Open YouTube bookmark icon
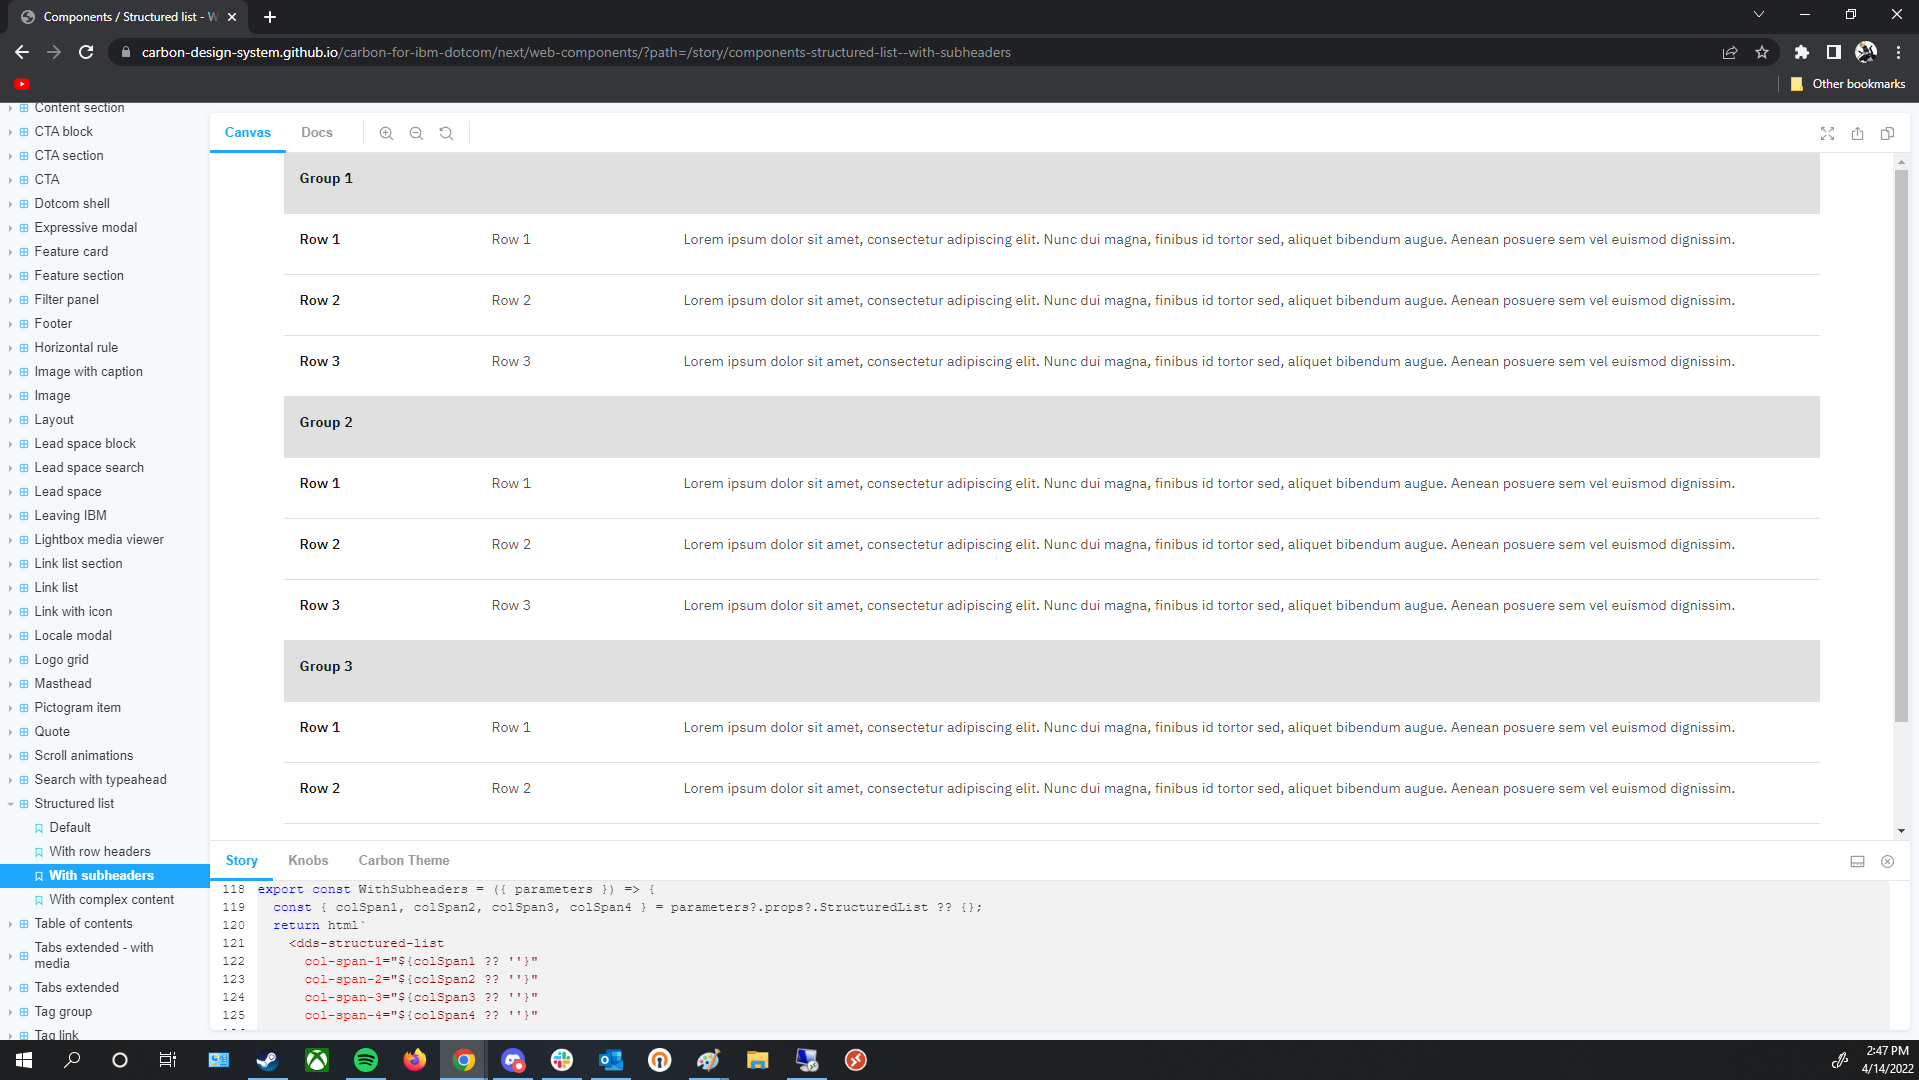1919x1080 pixels. (x=22, y=84)
